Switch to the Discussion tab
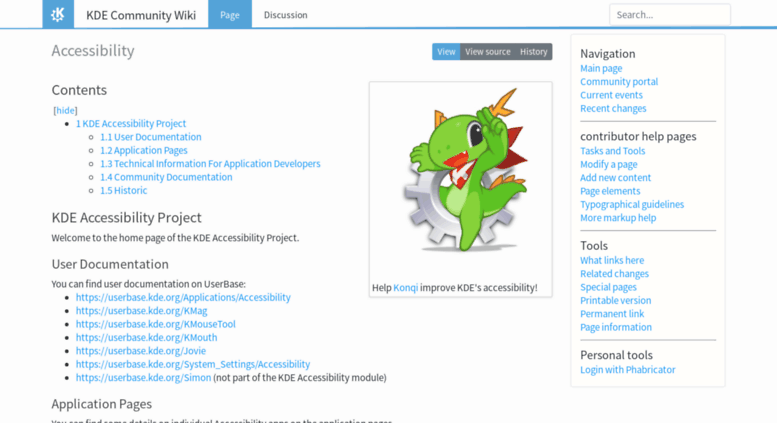The height and width of the screenshot is (423, 777). [x=285, y=15]
